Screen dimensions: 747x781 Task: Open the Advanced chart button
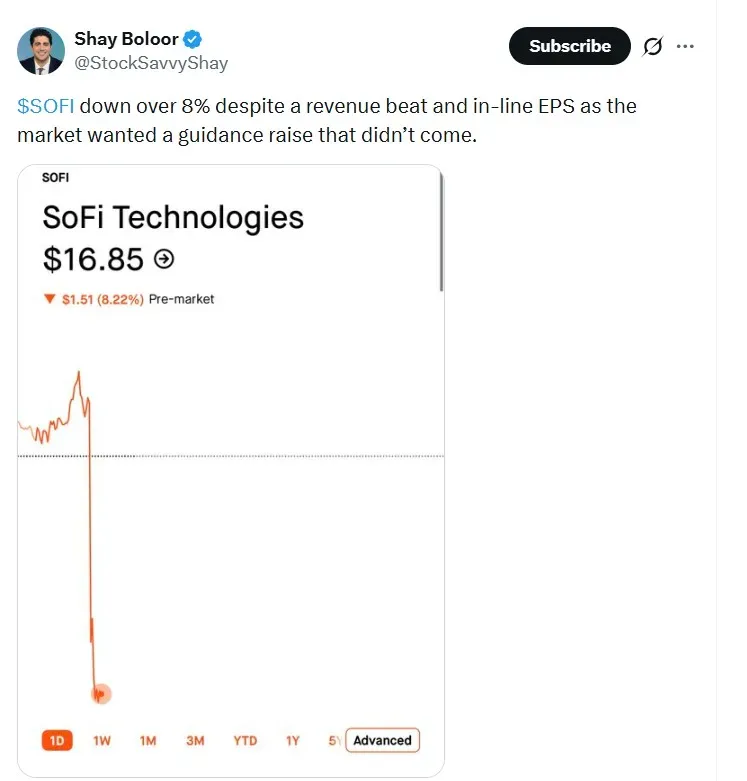tap(382, 740)
